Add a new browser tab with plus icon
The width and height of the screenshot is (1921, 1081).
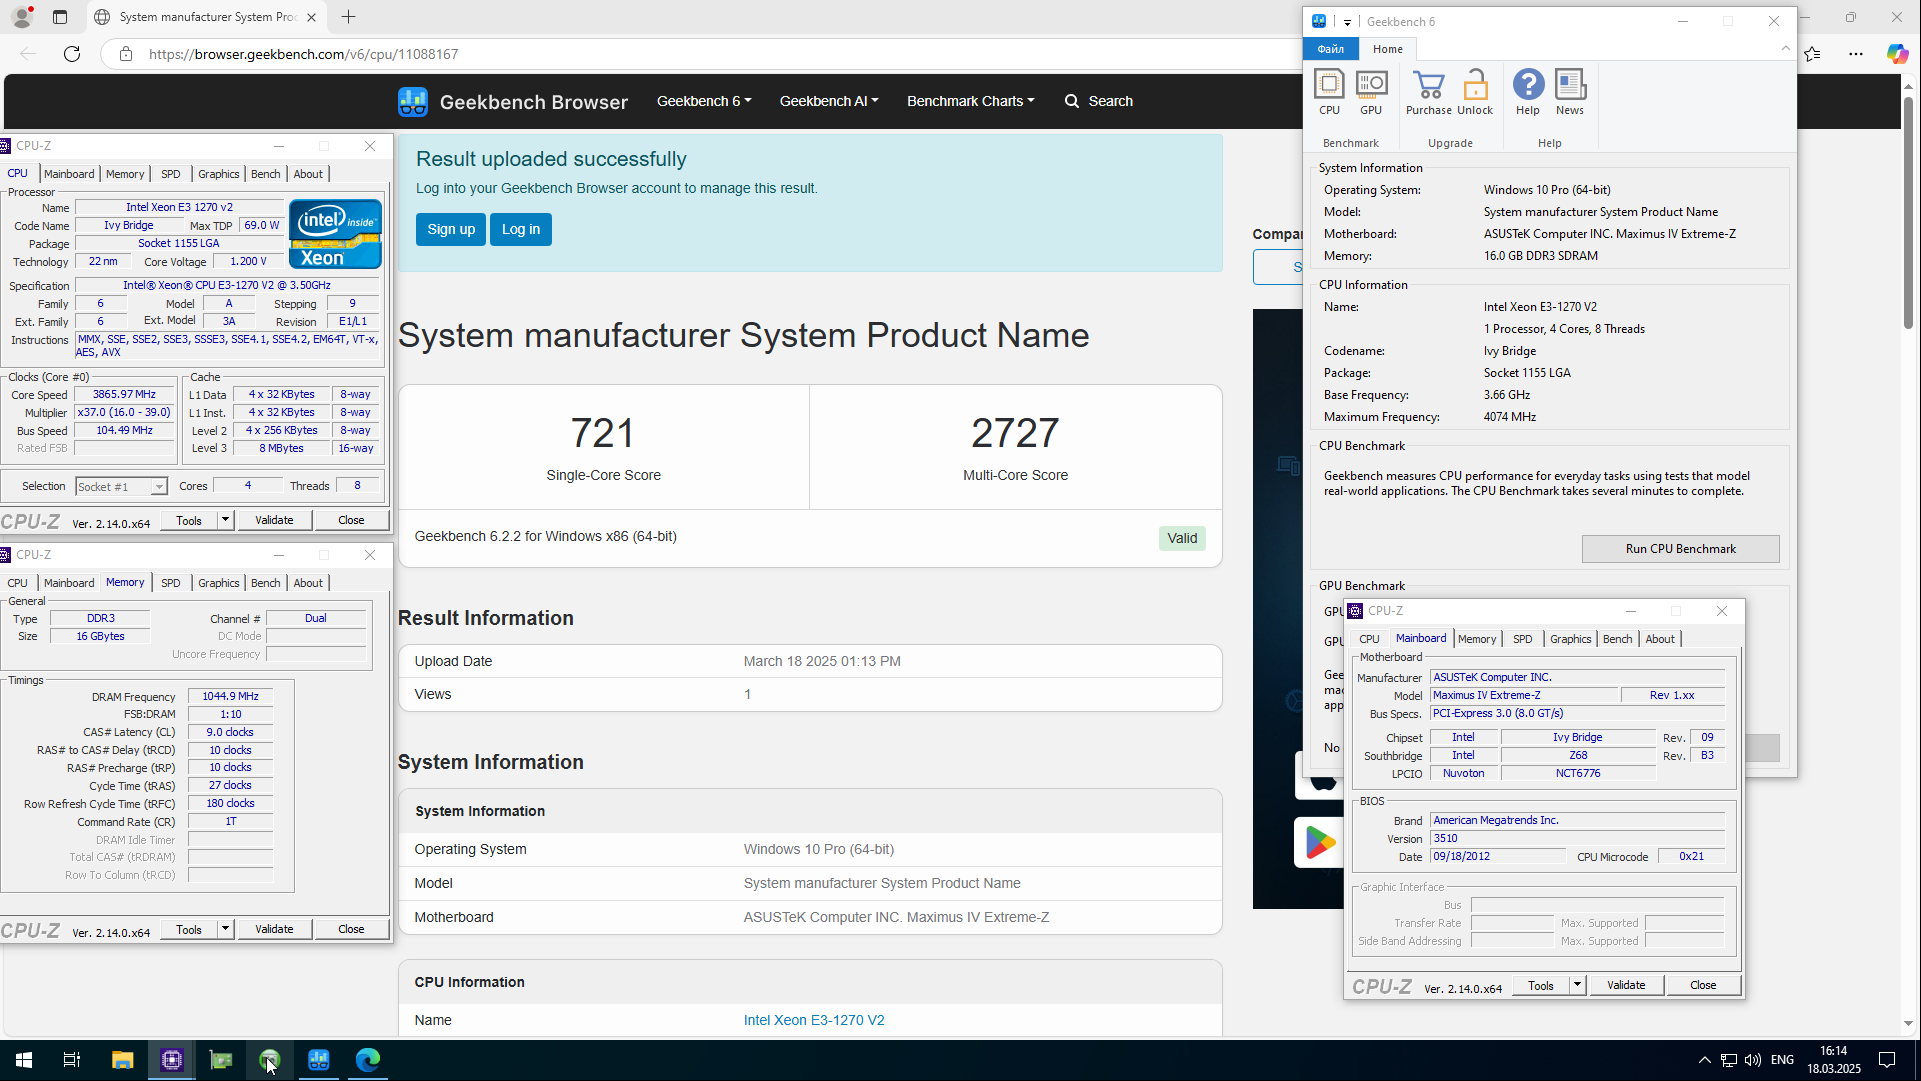(348, 17)
